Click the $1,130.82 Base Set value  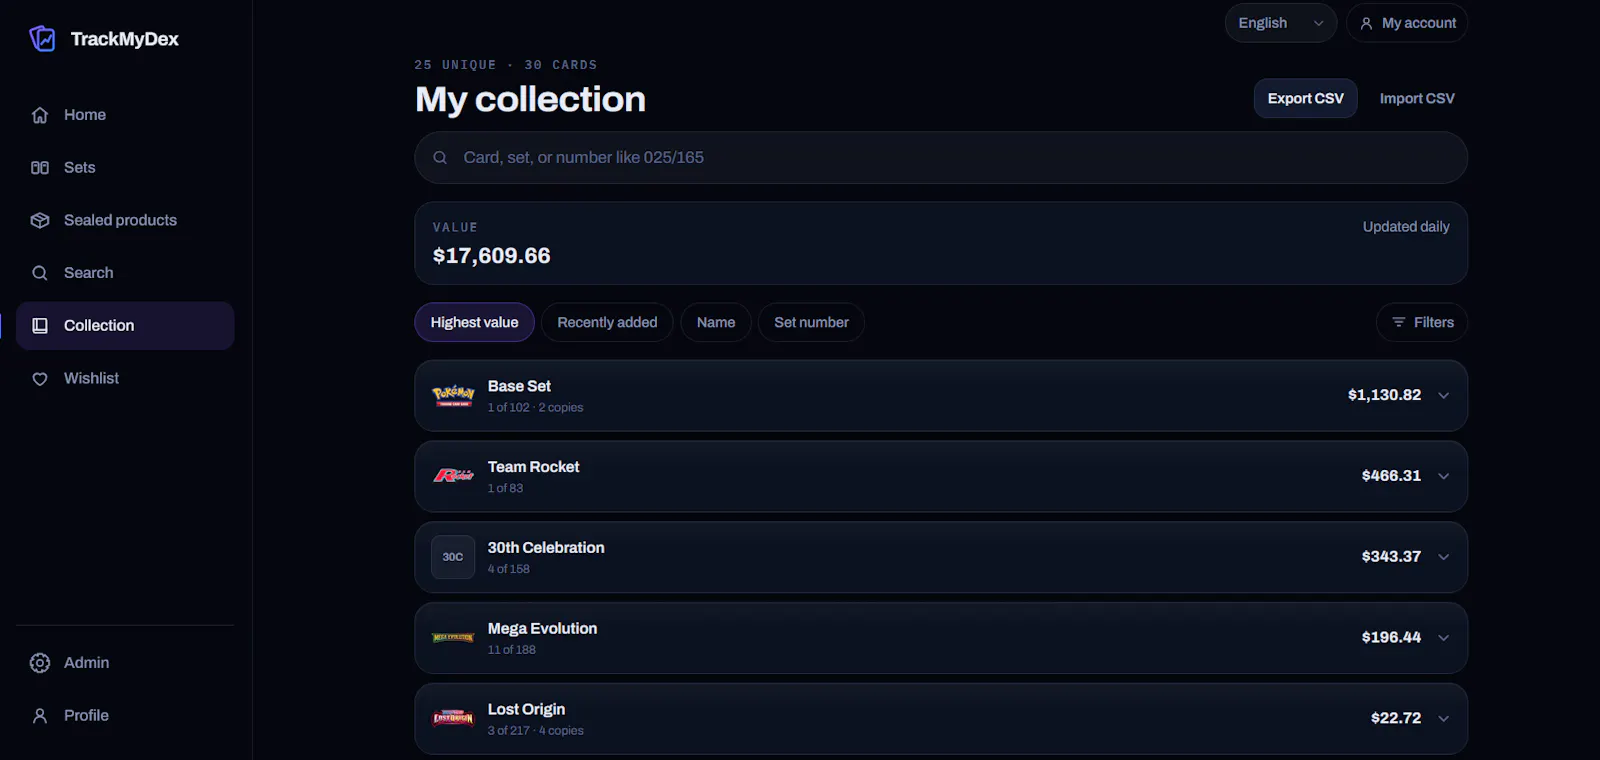[1384, 395]
